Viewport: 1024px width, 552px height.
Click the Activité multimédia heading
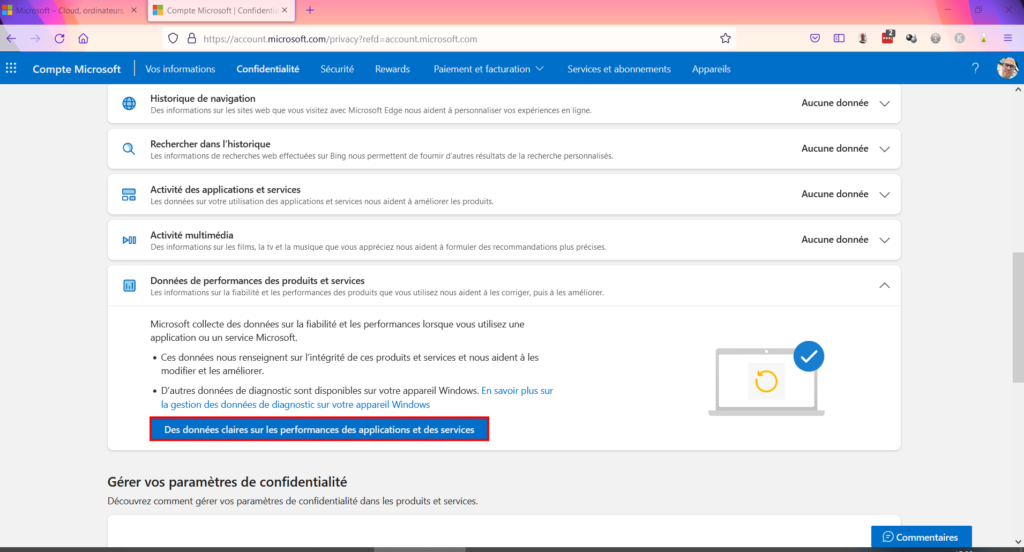pyautogui.click(x=191, y=235)
